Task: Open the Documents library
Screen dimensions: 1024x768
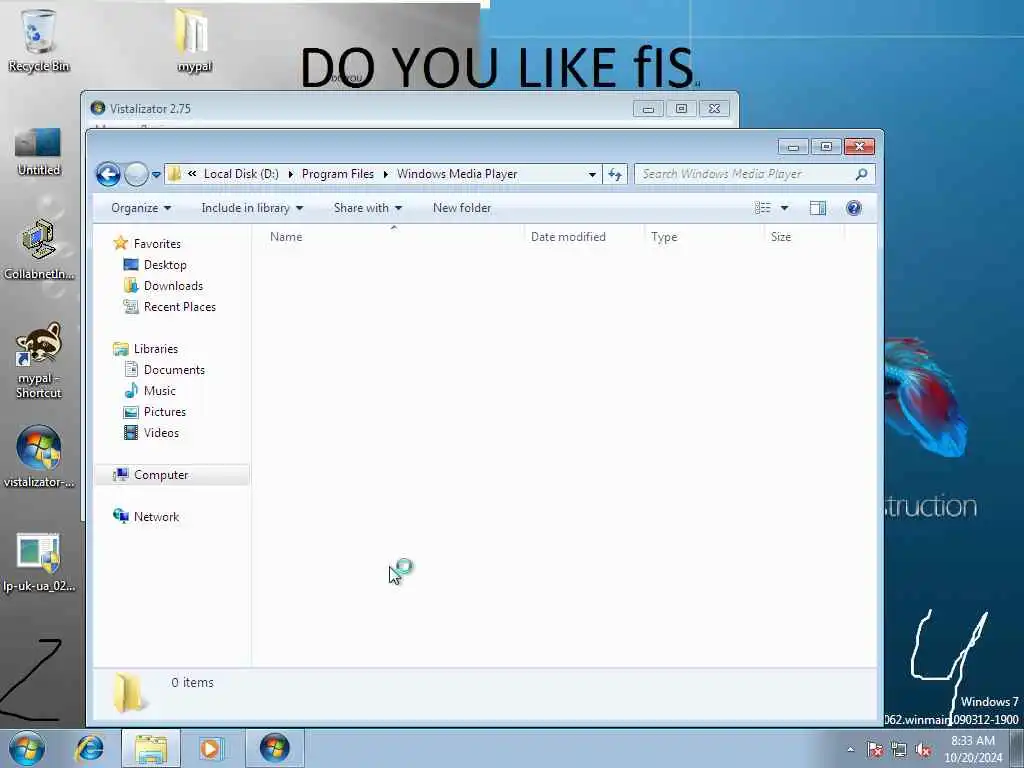Action: (x=174, y=370)
